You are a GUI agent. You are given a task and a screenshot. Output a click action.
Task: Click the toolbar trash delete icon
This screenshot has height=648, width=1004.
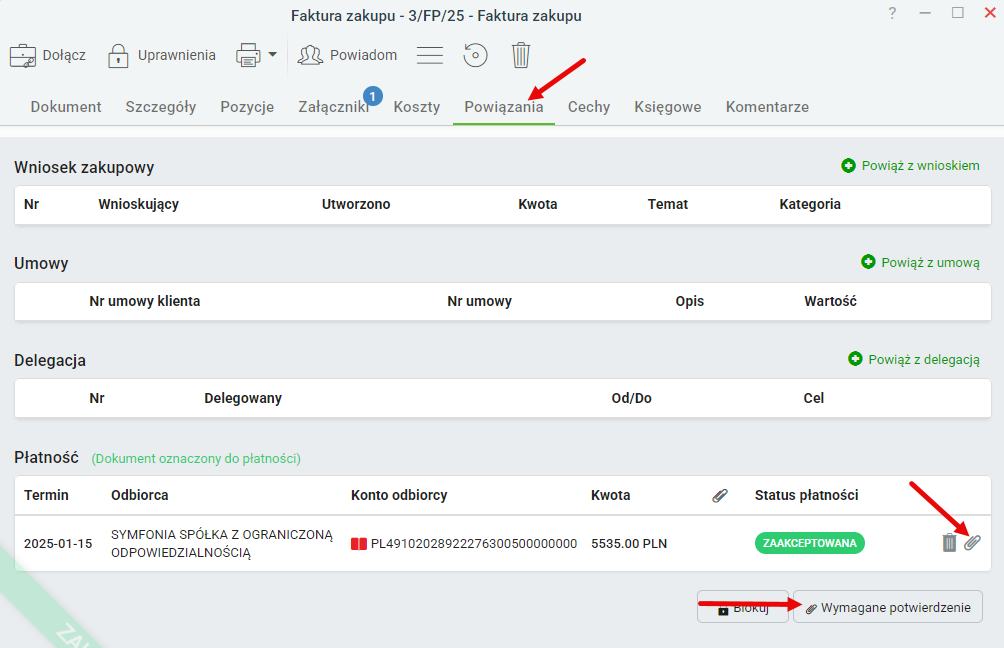tap(521, 55)
